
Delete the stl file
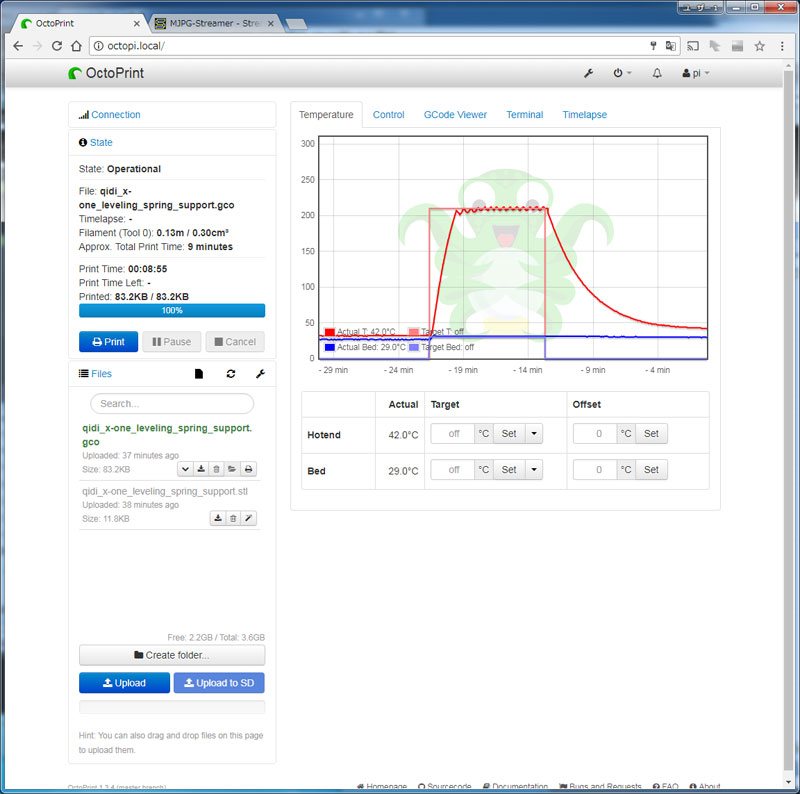click(x=233, y=518)
